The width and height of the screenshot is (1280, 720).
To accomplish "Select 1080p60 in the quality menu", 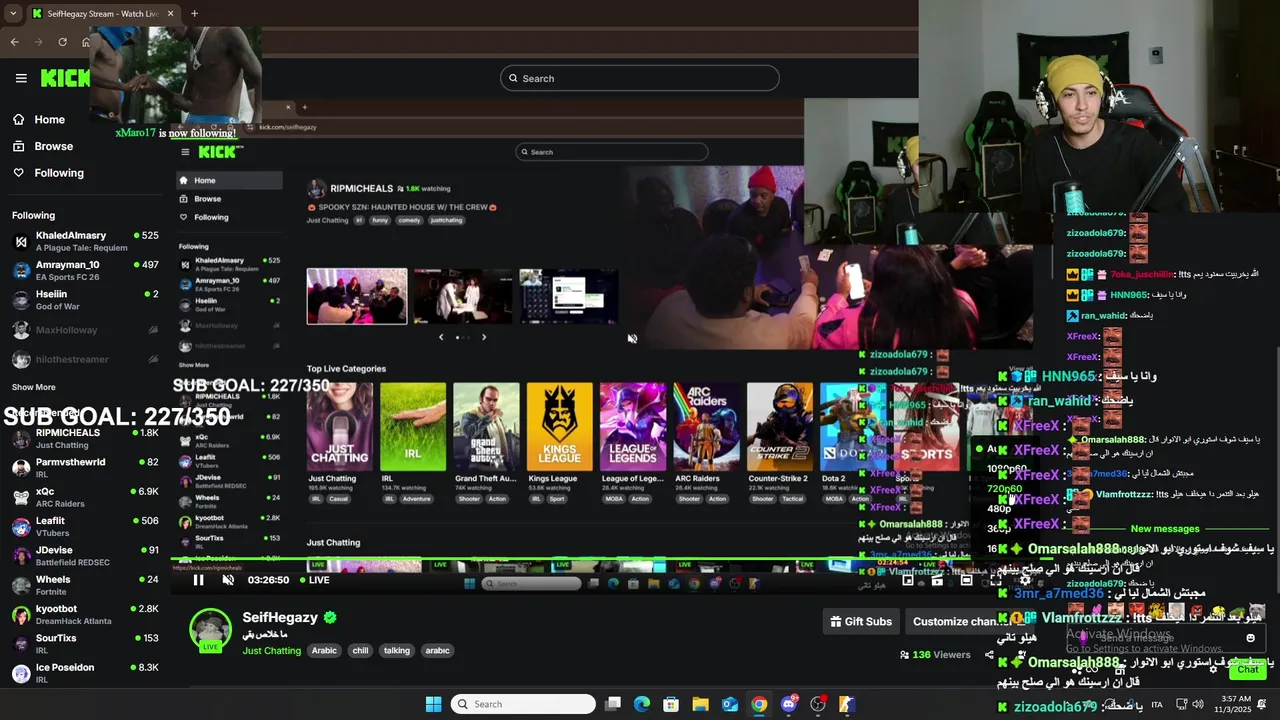I will (x=1007, y=469).
